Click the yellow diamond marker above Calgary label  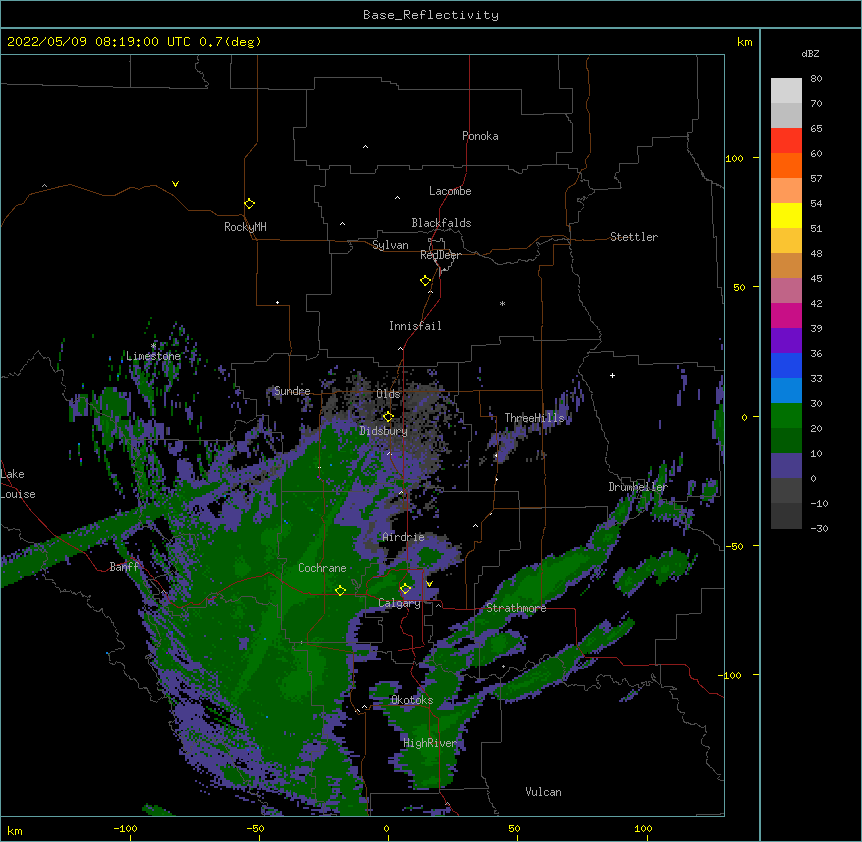(405, 589)
